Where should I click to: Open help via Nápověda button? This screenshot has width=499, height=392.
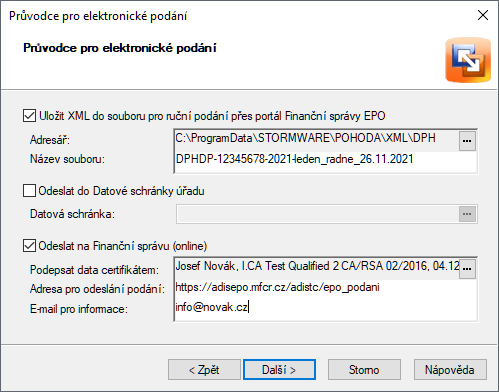click(450, 370)
